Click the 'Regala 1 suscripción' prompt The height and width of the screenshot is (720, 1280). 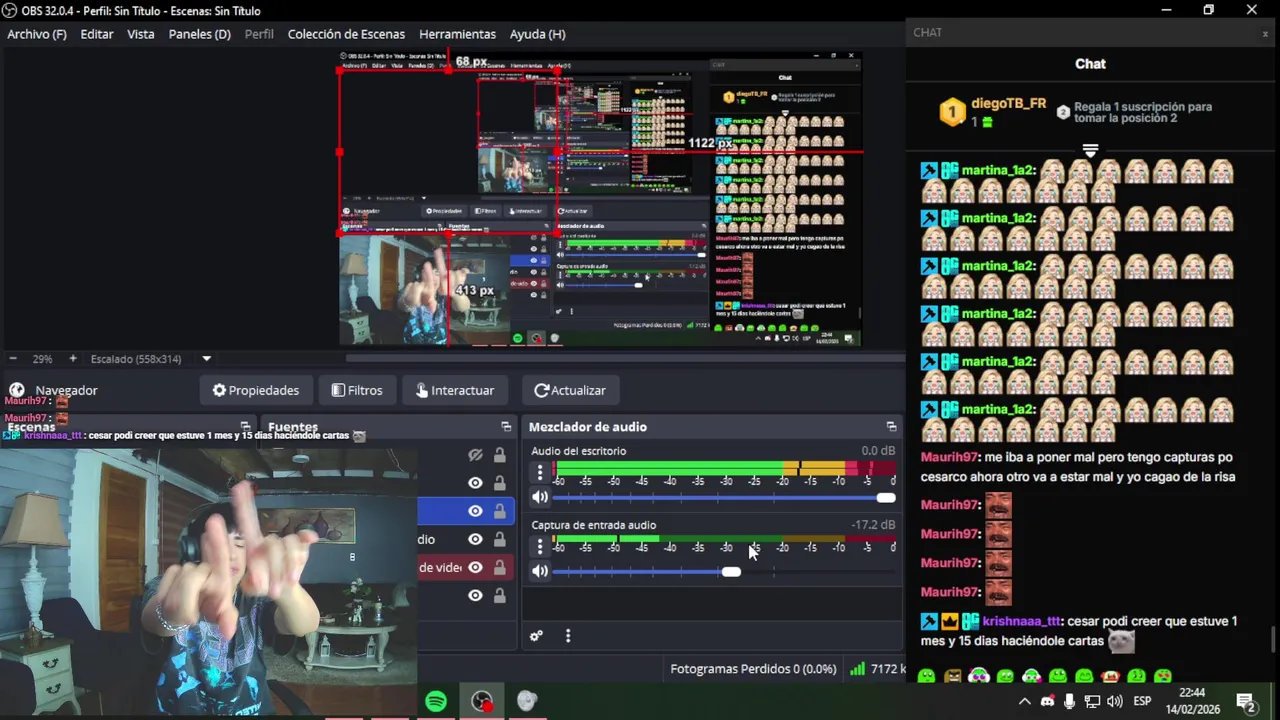1142,112
